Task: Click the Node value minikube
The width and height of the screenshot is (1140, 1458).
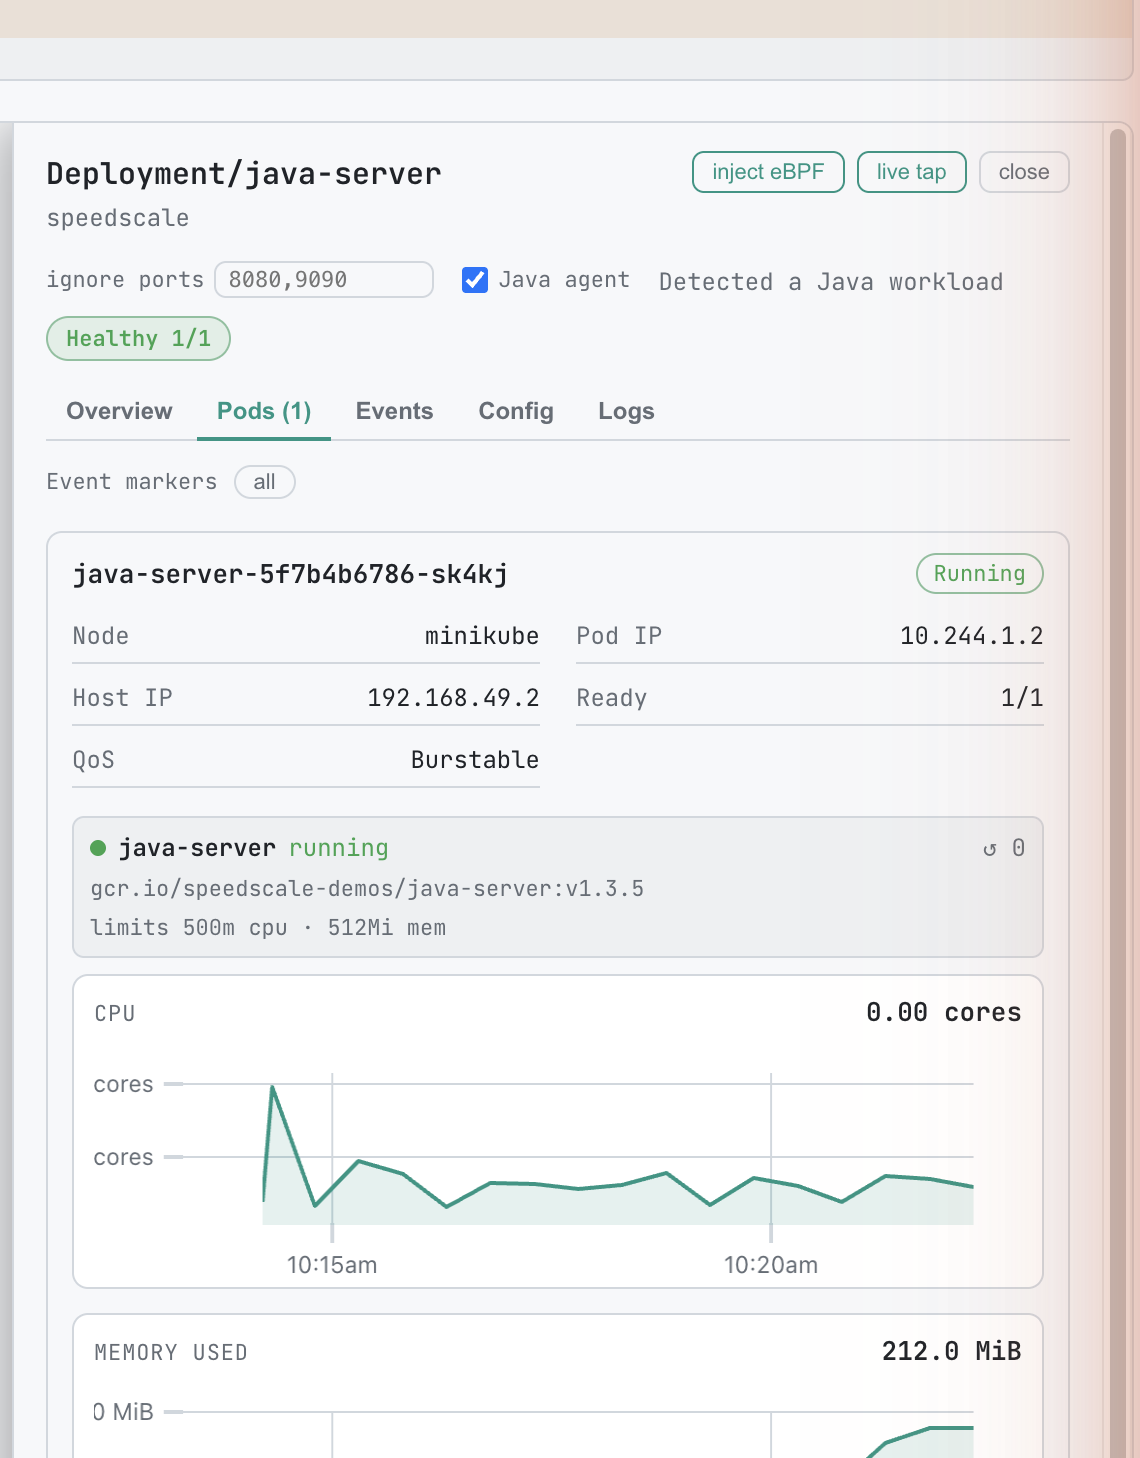Action: click(482, 636)
